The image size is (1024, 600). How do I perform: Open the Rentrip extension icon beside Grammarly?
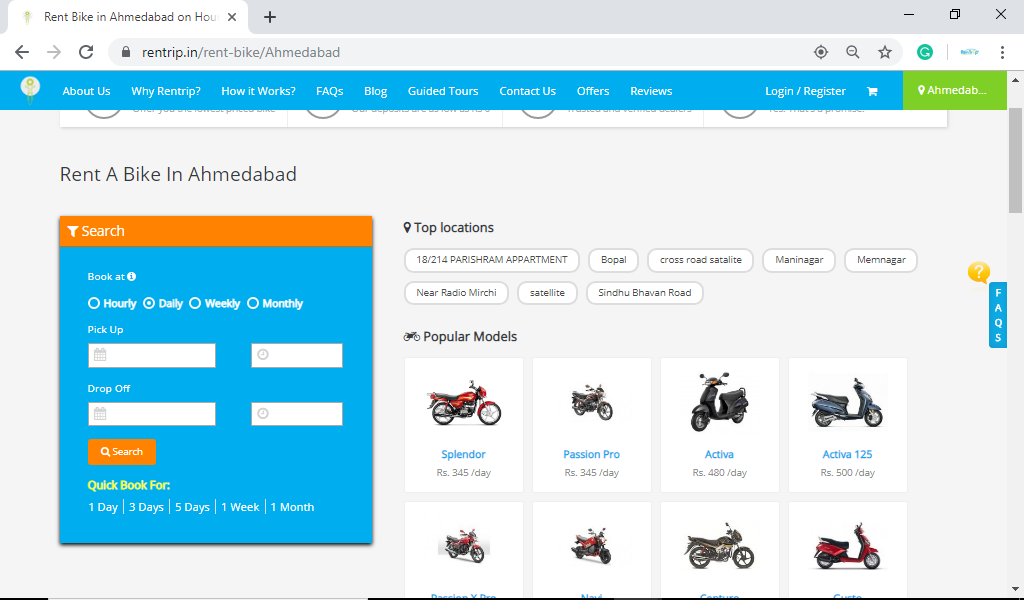tap(970, 52)
